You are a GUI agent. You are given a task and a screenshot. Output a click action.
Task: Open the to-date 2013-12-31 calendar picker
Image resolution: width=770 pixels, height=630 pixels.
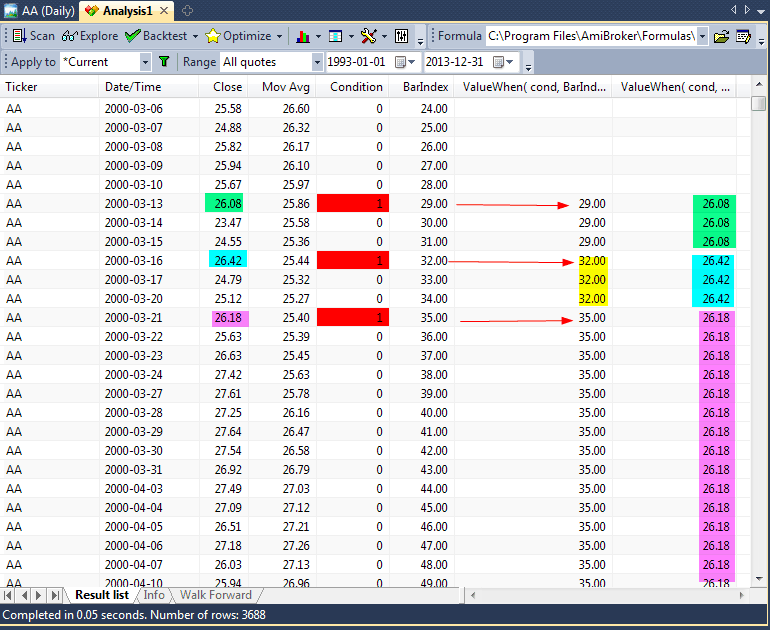click(x=499, y=62)
